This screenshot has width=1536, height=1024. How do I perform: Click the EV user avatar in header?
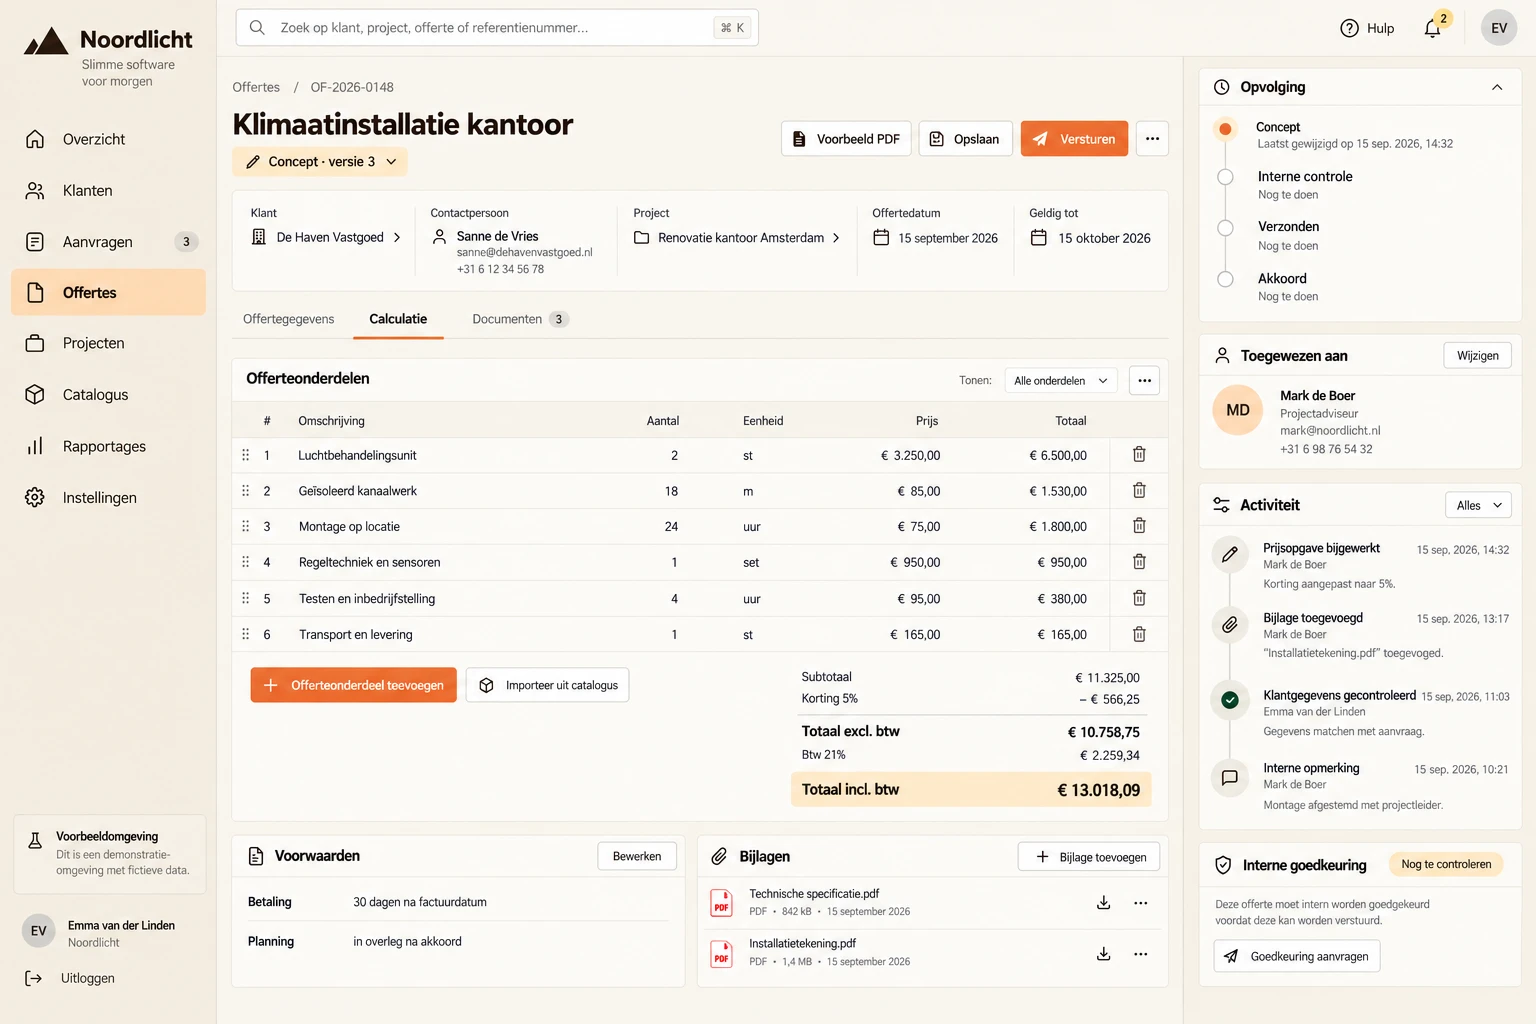pyautogui.click(x=1499, y=28)
